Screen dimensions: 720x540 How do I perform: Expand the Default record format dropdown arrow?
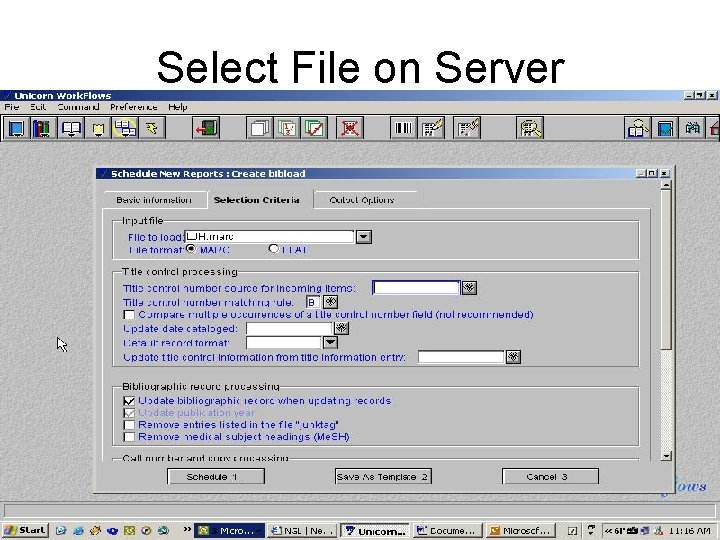tap(330, 343)
